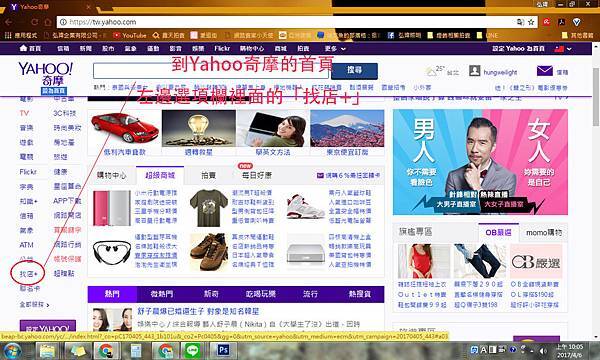The width and height of the screenshot is (600, 360).
Task: Bookmark this page with the star icon
Action: 531,22
